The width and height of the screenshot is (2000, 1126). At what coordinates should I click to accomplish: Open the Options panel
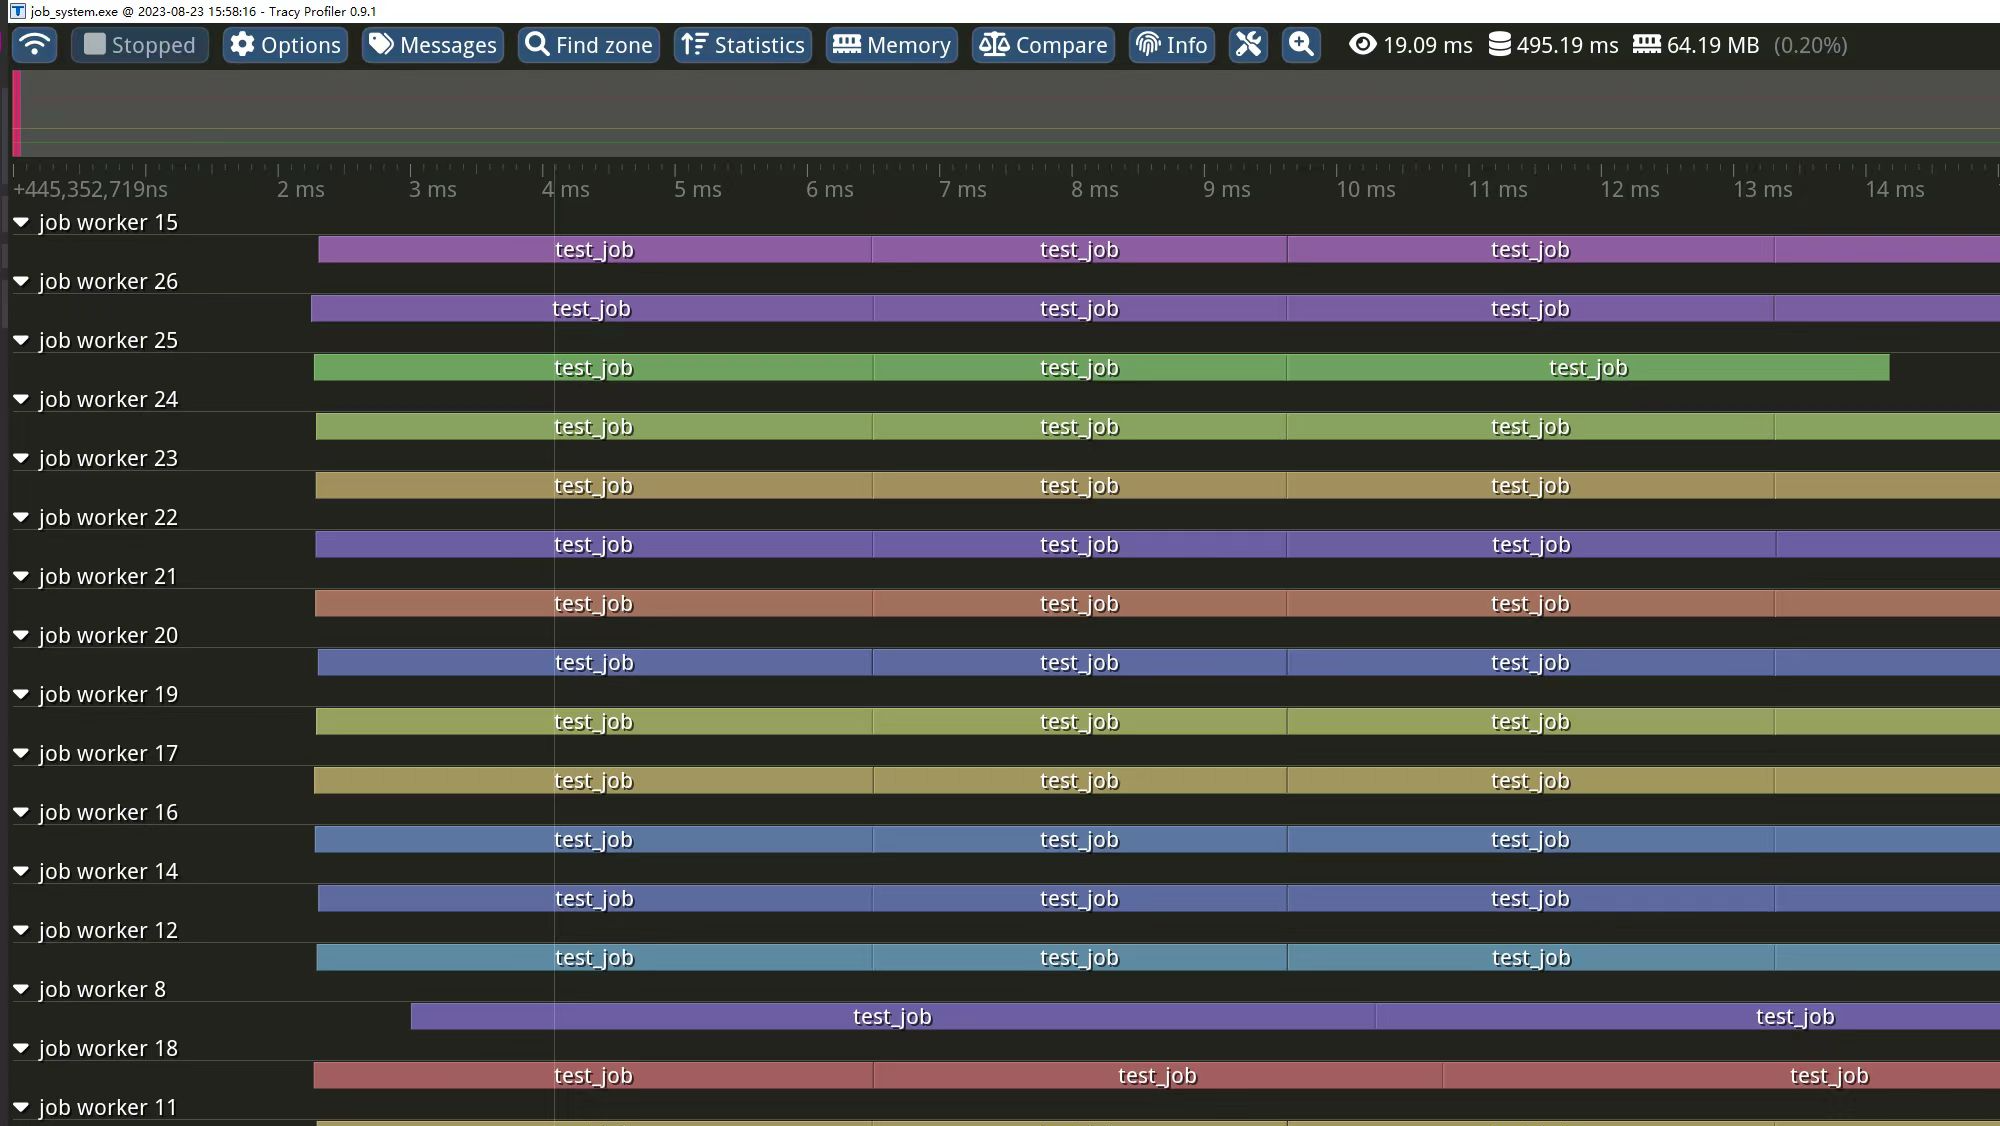tap(286, 44)
